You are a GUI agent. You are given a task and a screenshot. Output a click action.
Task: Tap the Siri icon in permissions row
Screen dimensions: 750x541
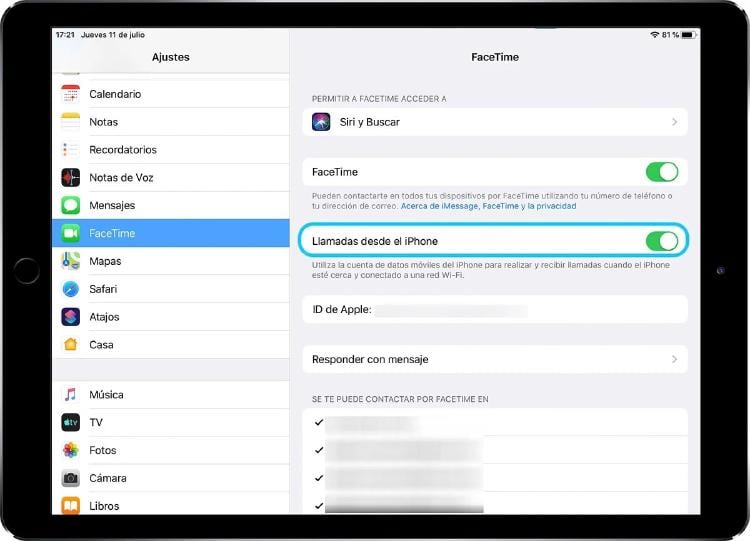pyautogui.click(x=321, y=122)
